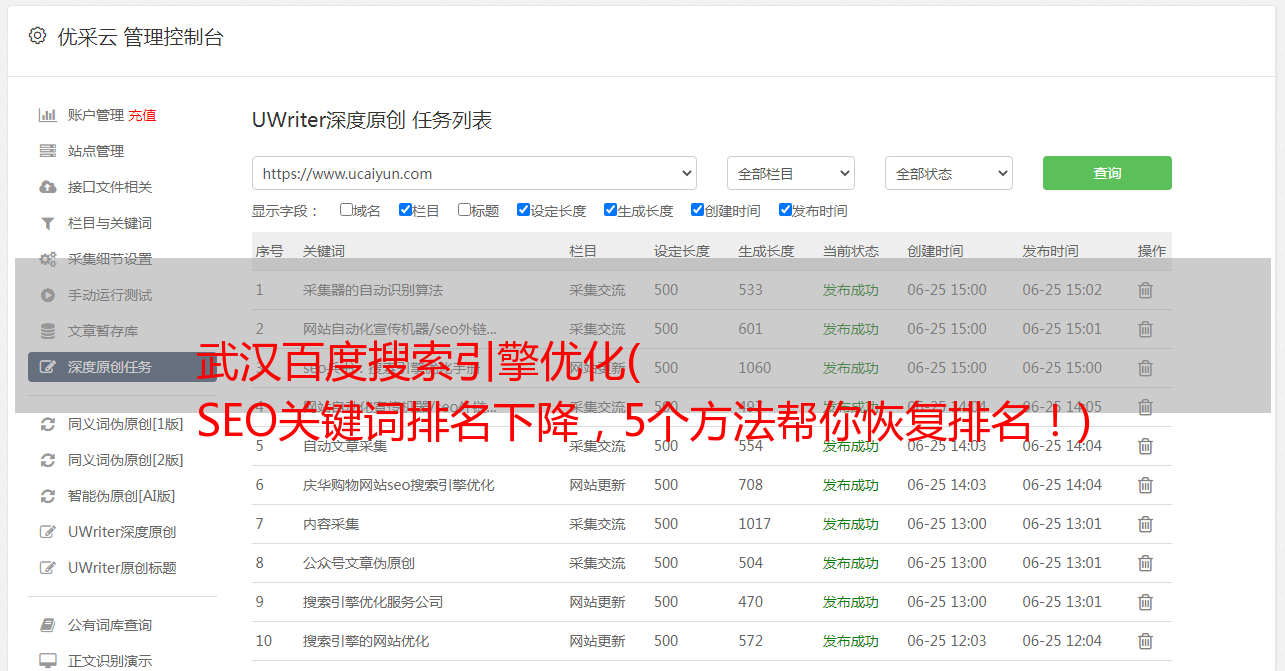Click the red 充值 link
Viewport: 1285px width, 671px height.
(142, 115)
